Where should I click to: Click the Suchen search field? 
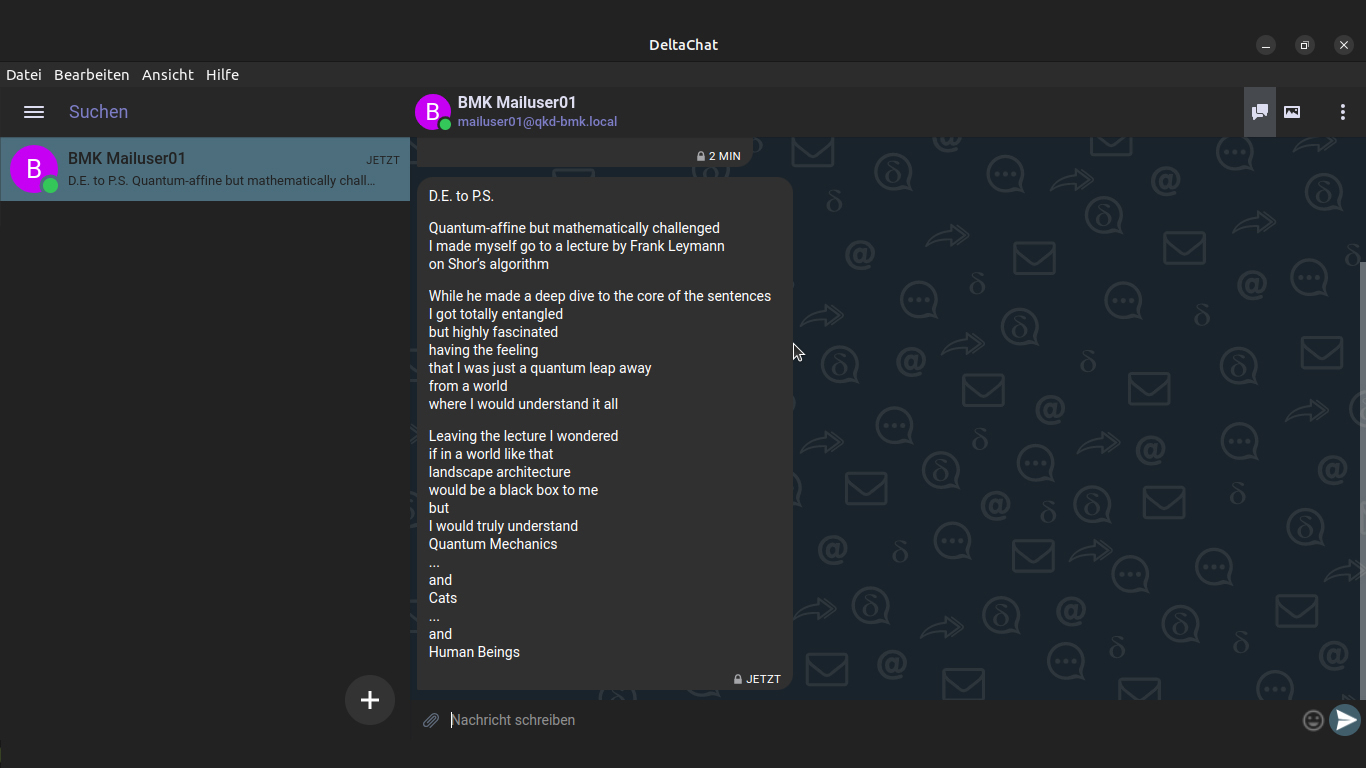[200, 112]
